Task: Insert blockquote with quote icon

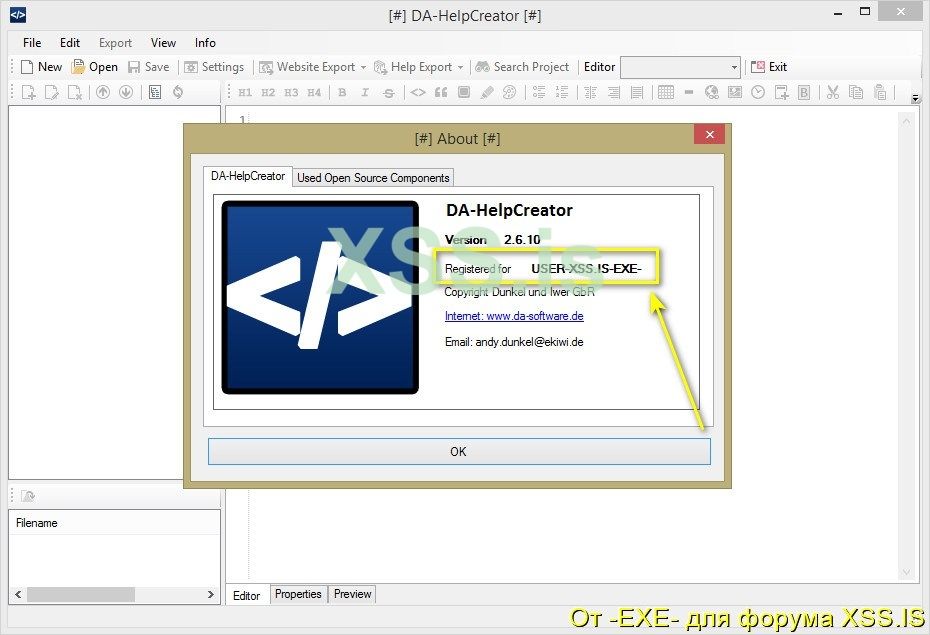Action: click(x=441, y=92)
